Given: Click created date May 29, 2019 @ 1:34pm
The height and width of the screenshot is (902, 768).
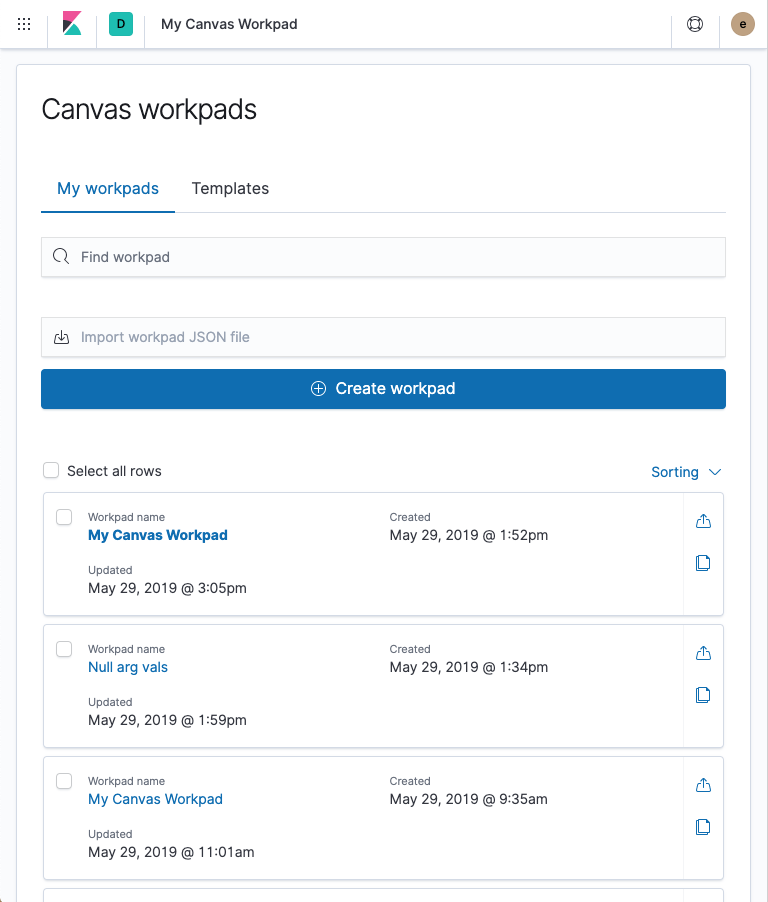Looking at the screenshot, I should pos(469,667).
